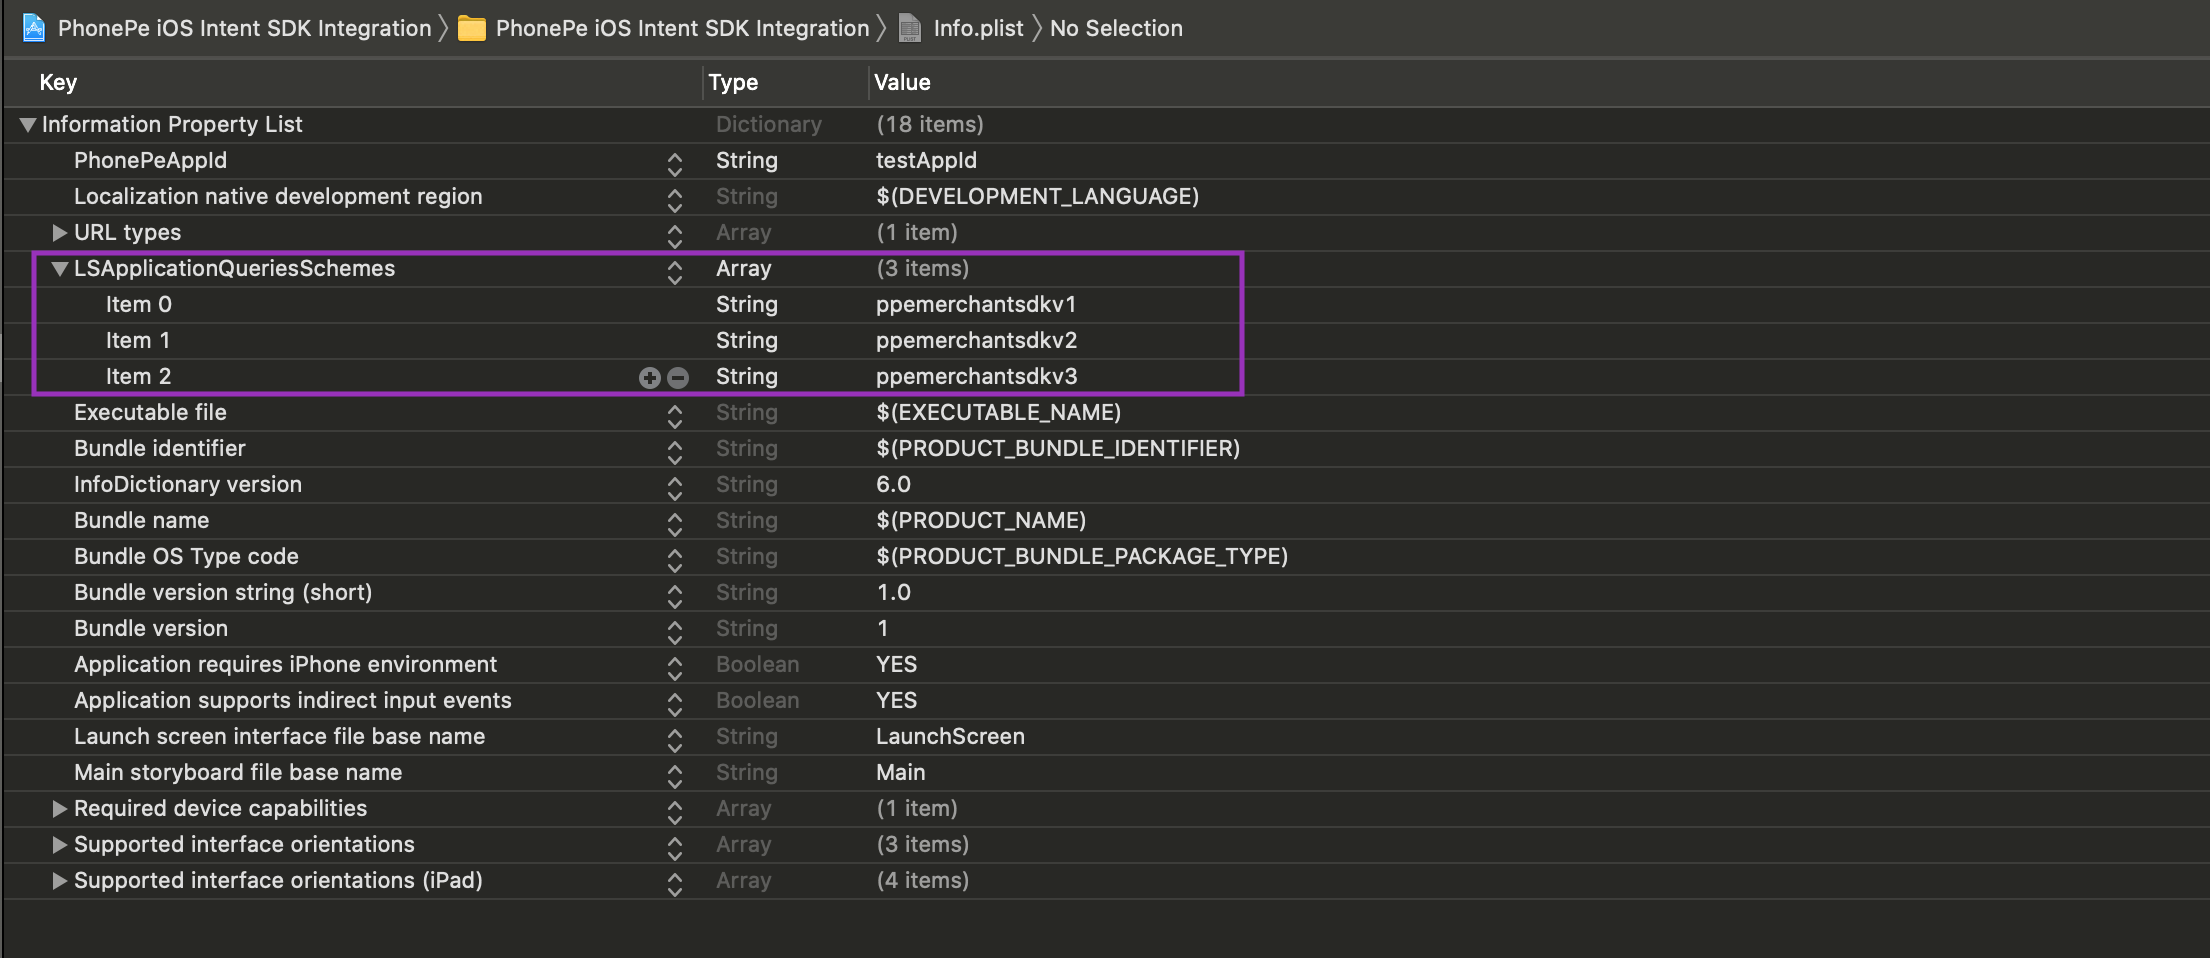This screenshot has height=958, width=2210.
Task: Click the 6.0 InfoDictionary version value
Action: (x=894, y=485)
